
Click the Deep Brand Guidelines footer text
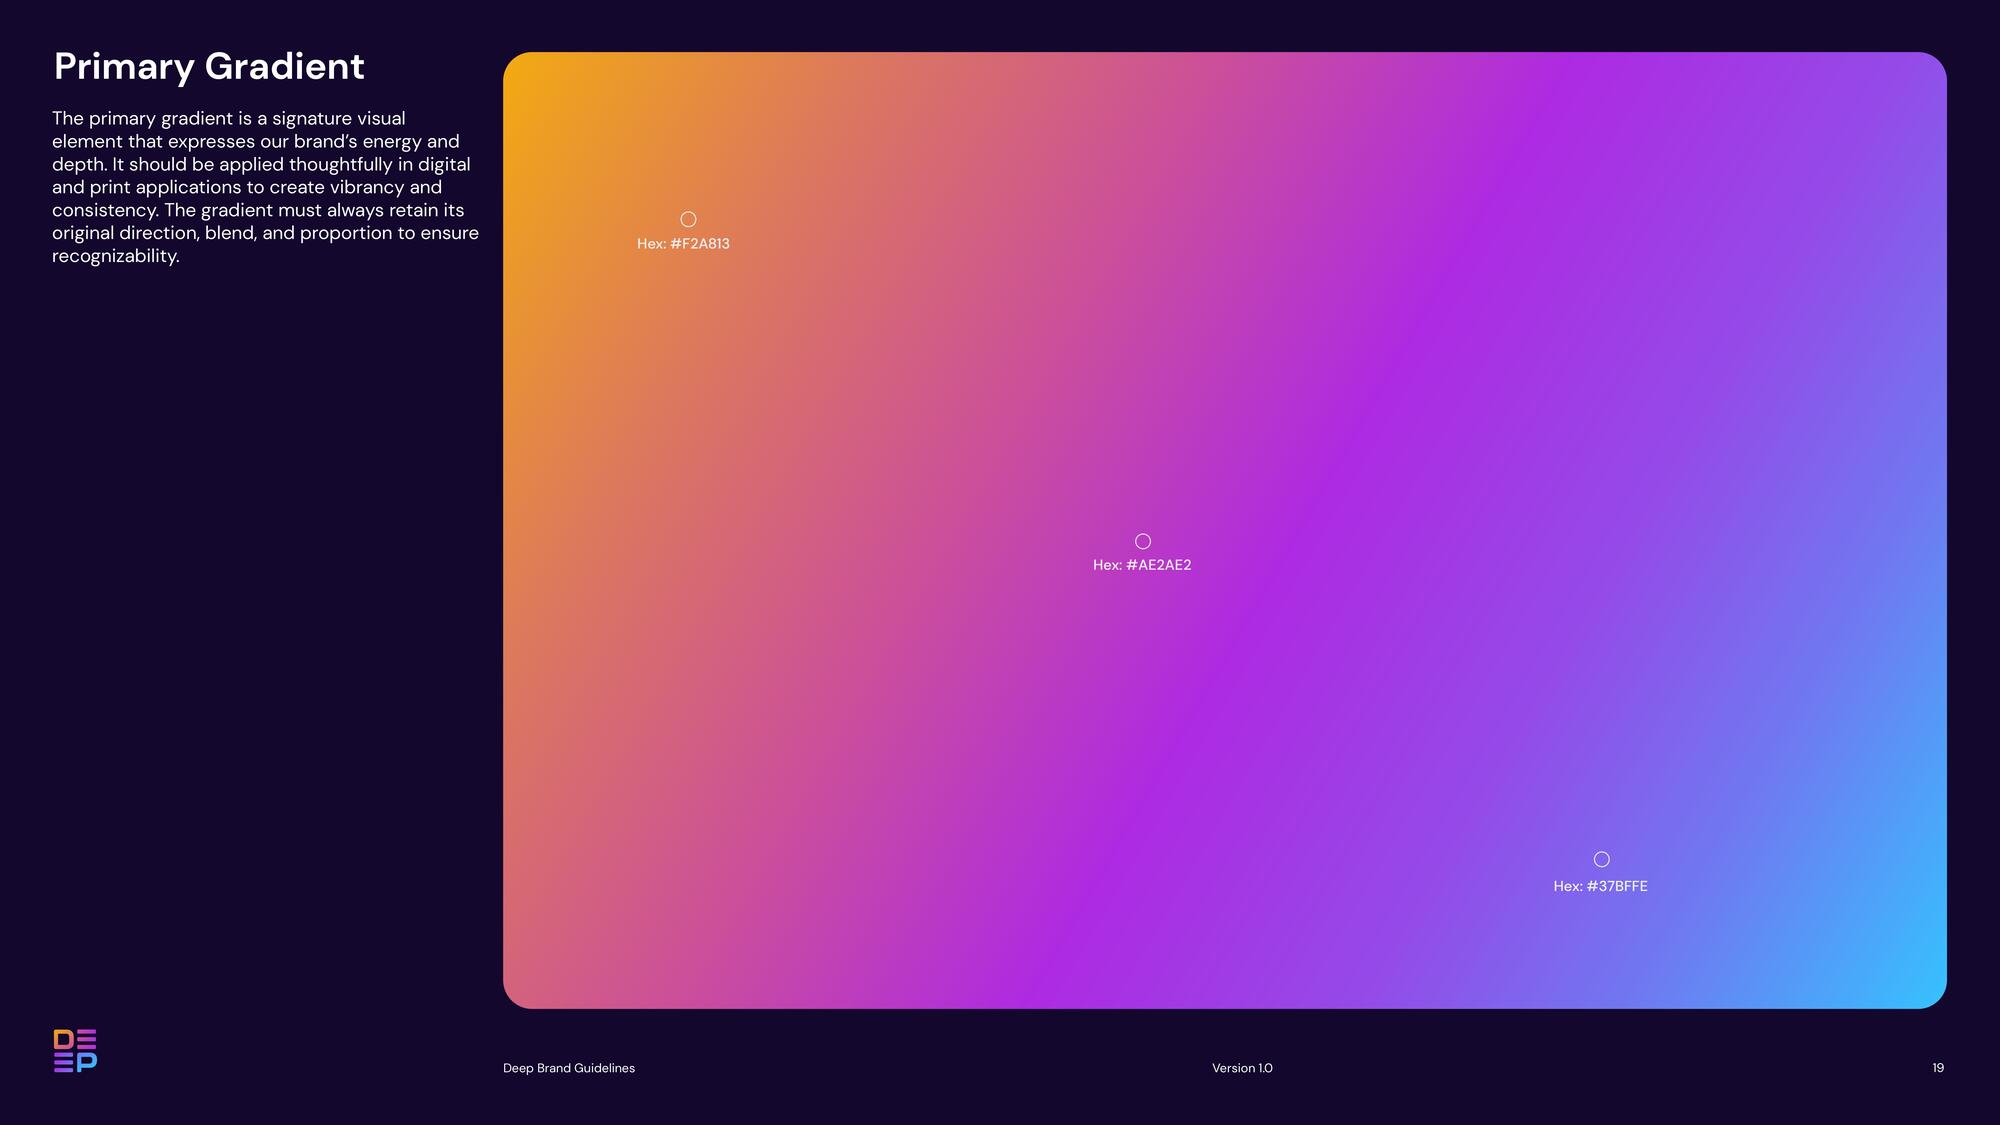point(568,1068)
